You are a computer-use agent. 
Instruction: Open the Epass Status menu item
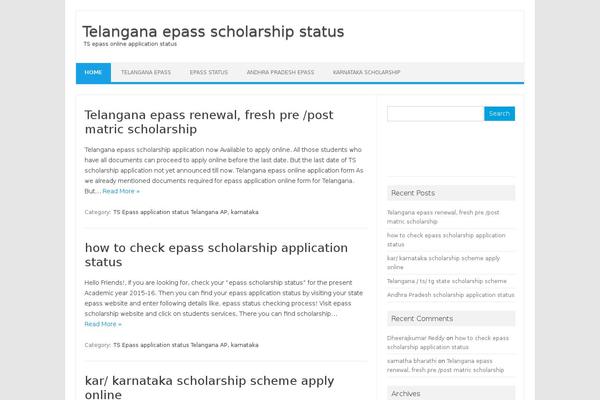click(209, 73)
